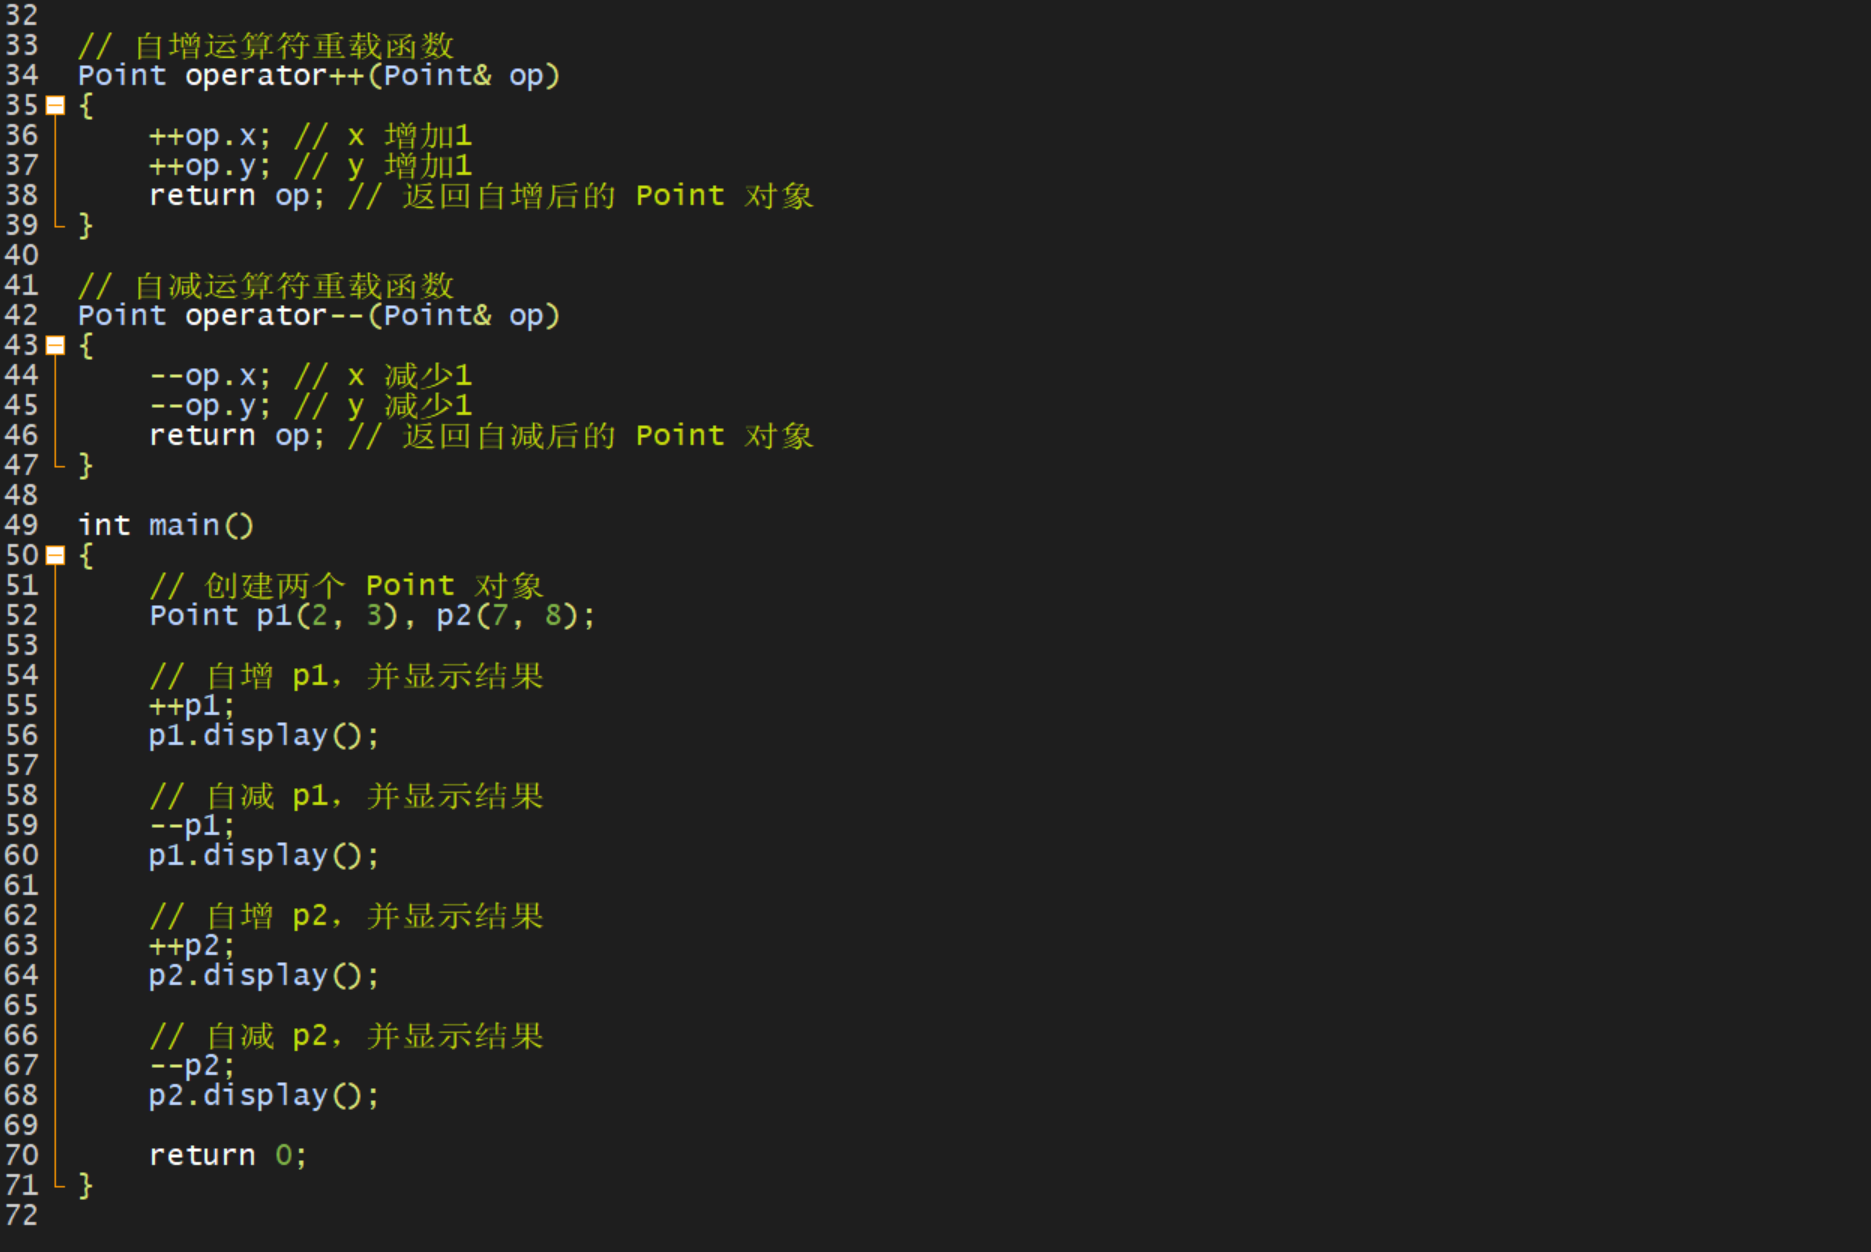Collapse the operator++ function fold marker
The height and width of the screenshot is (1252, 1871).
point(56,105)
